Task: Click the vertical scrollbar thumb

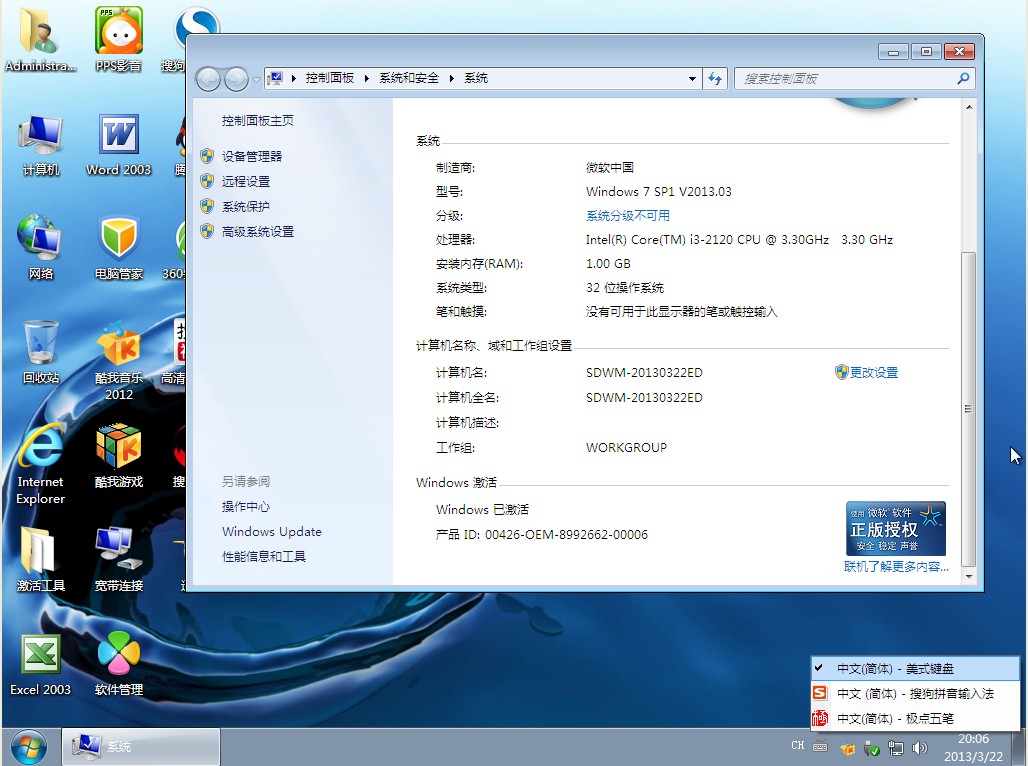Action: point(969,409)
